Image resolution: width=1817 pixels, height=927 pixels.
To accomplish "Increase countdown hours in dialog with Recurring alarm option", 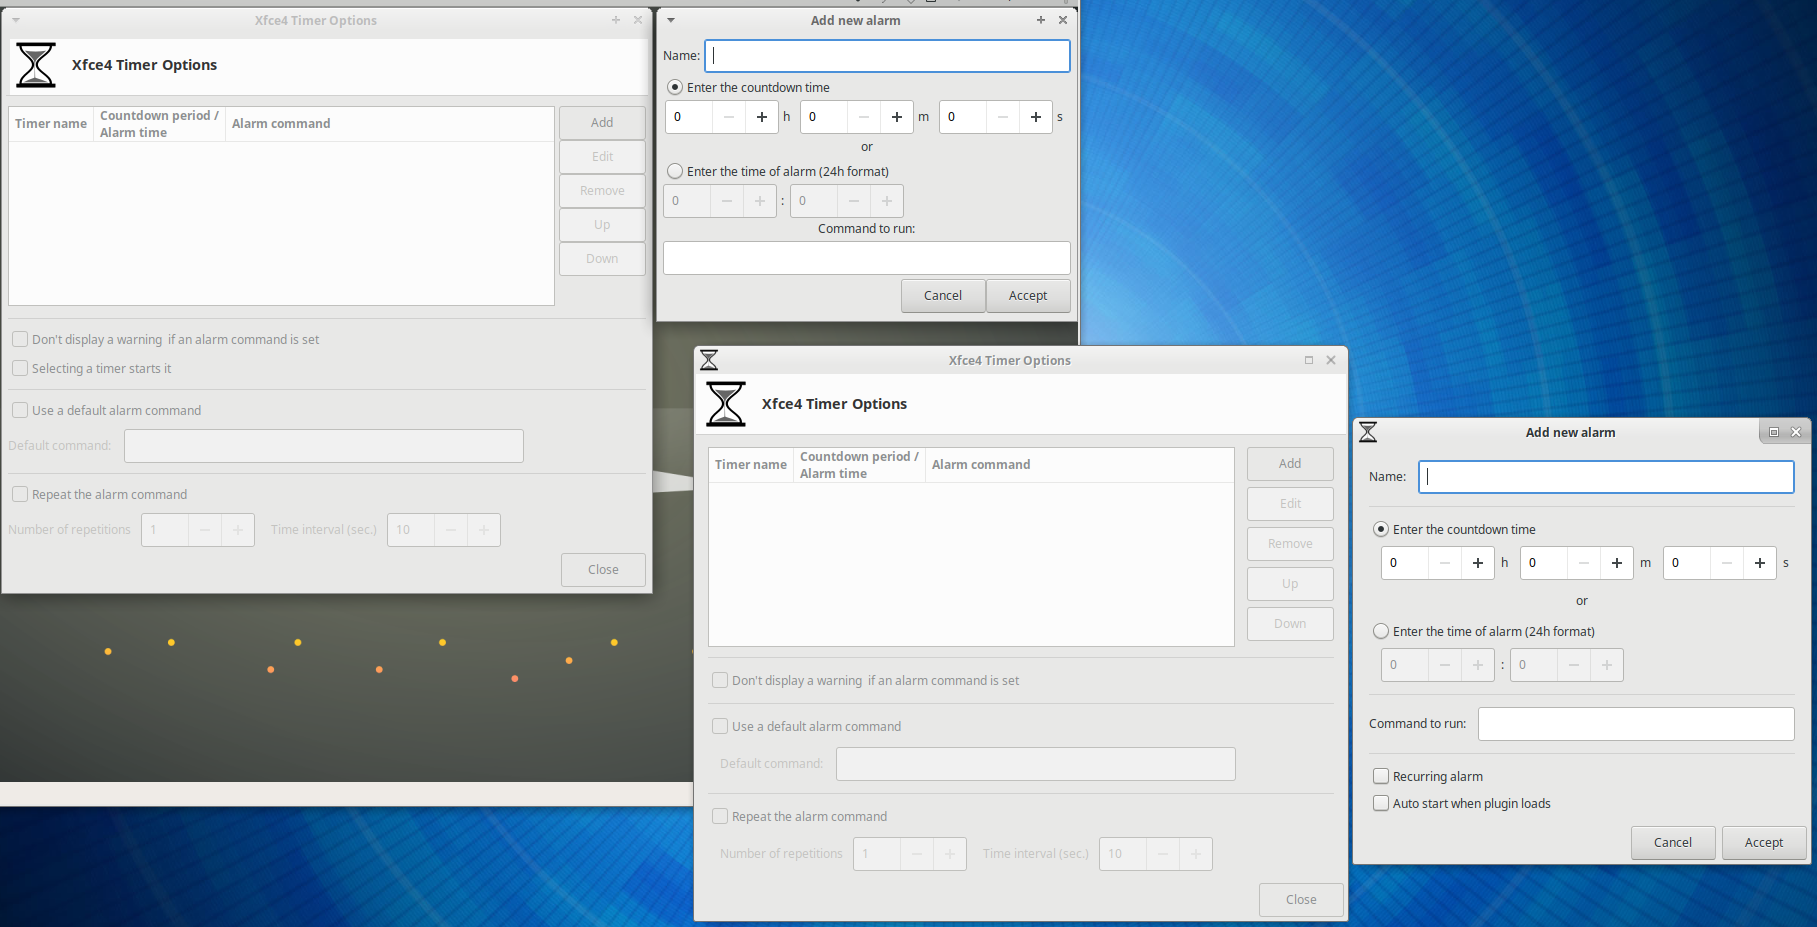I will pyautogui.click(x=1477, y=563).
